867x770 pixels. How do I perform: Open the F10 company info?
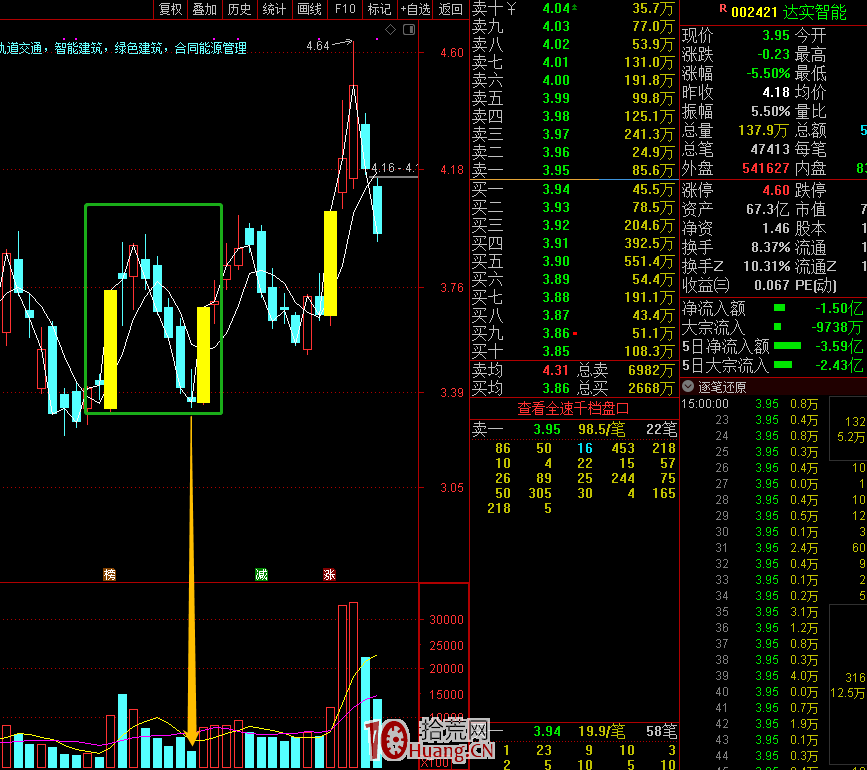click(345, 9)
